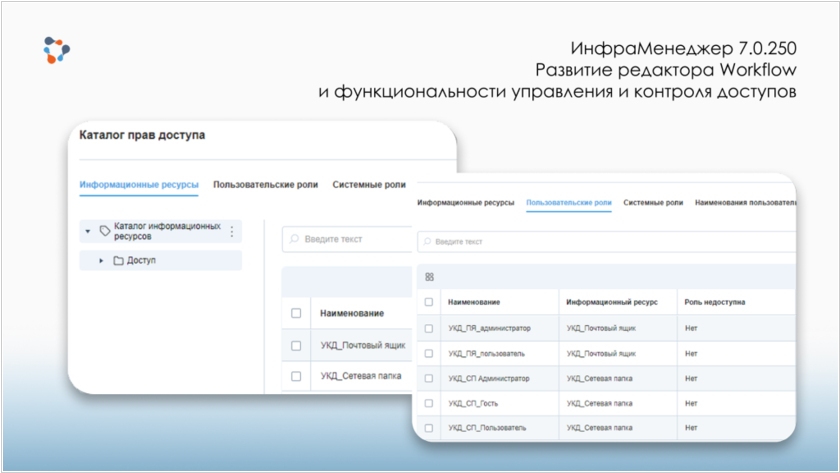Viewport: 840px width, 473px height.
Task: Check the УКД_СП_Гость row checkbox
Action: click(x=429, y=403)
